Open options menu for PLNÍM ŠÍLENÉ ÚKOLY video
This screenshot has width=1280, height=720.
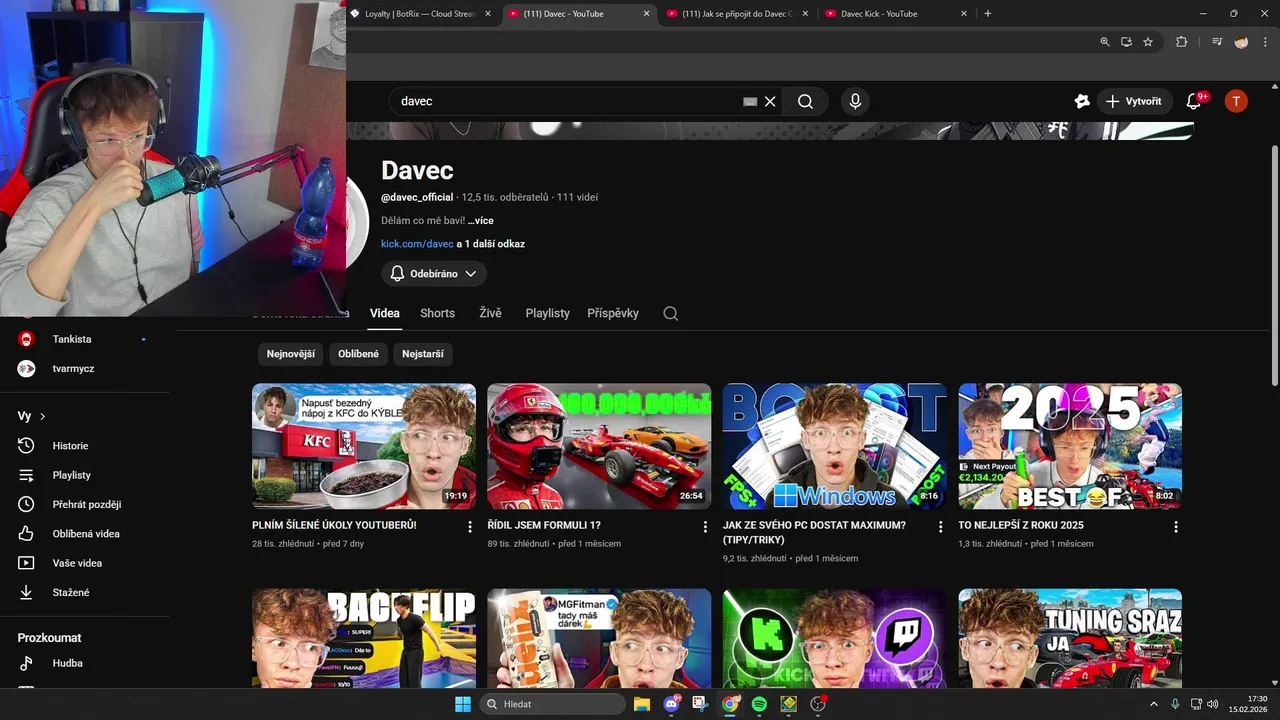tap(469, 526)
